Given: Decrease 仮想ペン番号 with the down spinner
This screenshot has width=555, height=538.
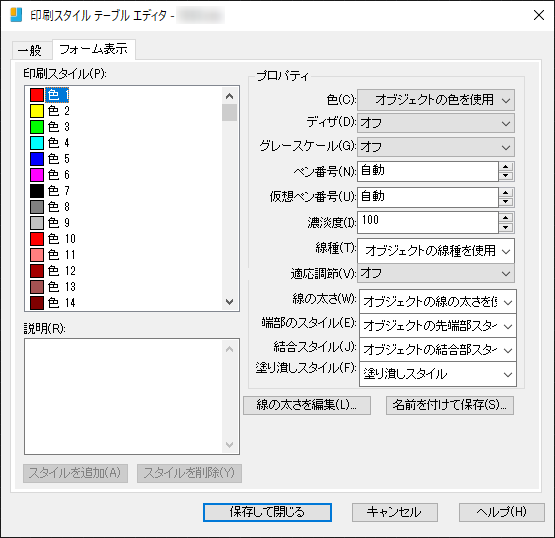Looking at the screenshot, I should point(506,202).
